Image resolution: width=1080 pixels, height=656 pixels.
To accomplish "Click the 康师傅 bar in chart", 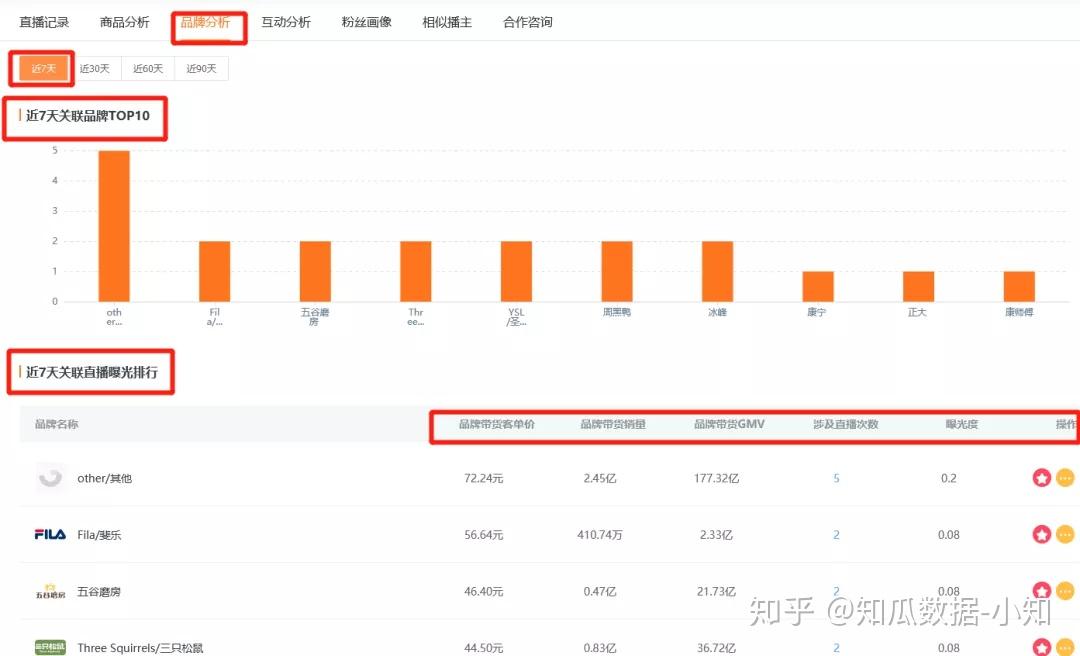I will 1019,287.
